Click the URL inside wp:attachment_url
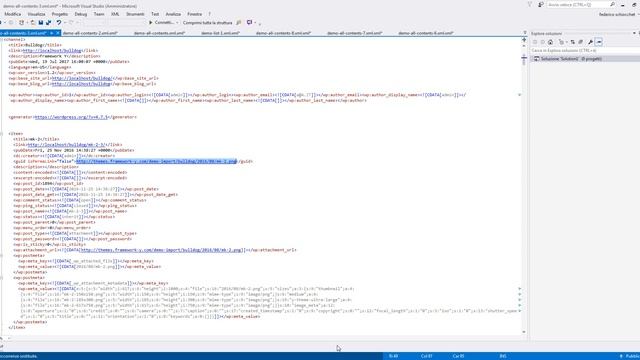 coord(162,250)
